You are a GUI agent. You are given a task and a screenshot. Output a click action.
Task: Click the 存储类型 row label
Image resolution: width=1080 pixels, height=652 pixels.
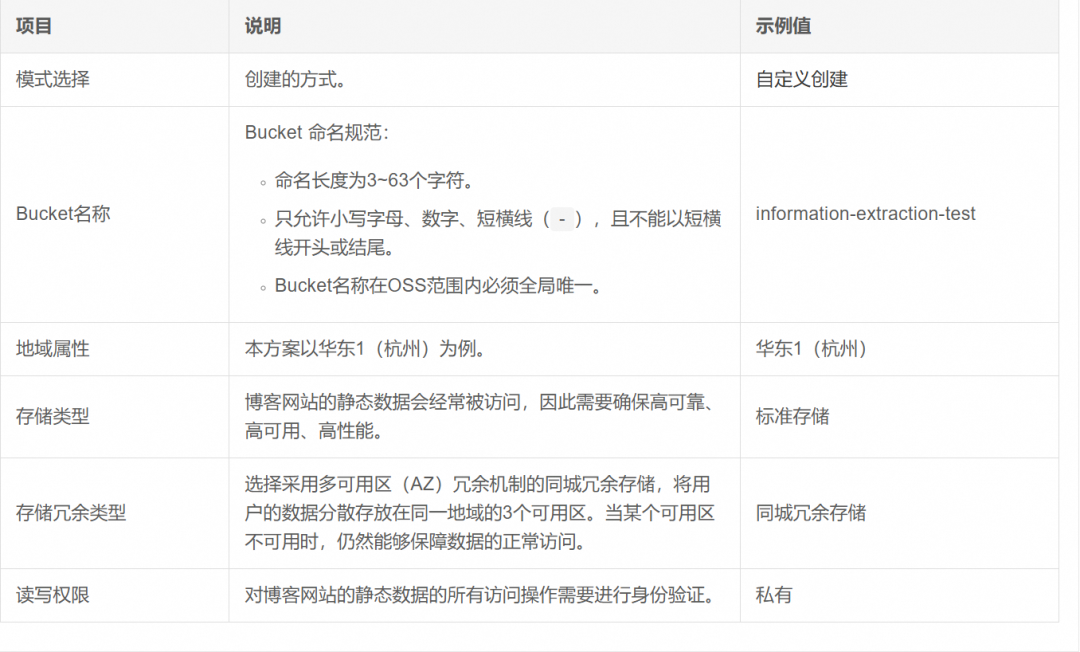[x=52, y=417]
